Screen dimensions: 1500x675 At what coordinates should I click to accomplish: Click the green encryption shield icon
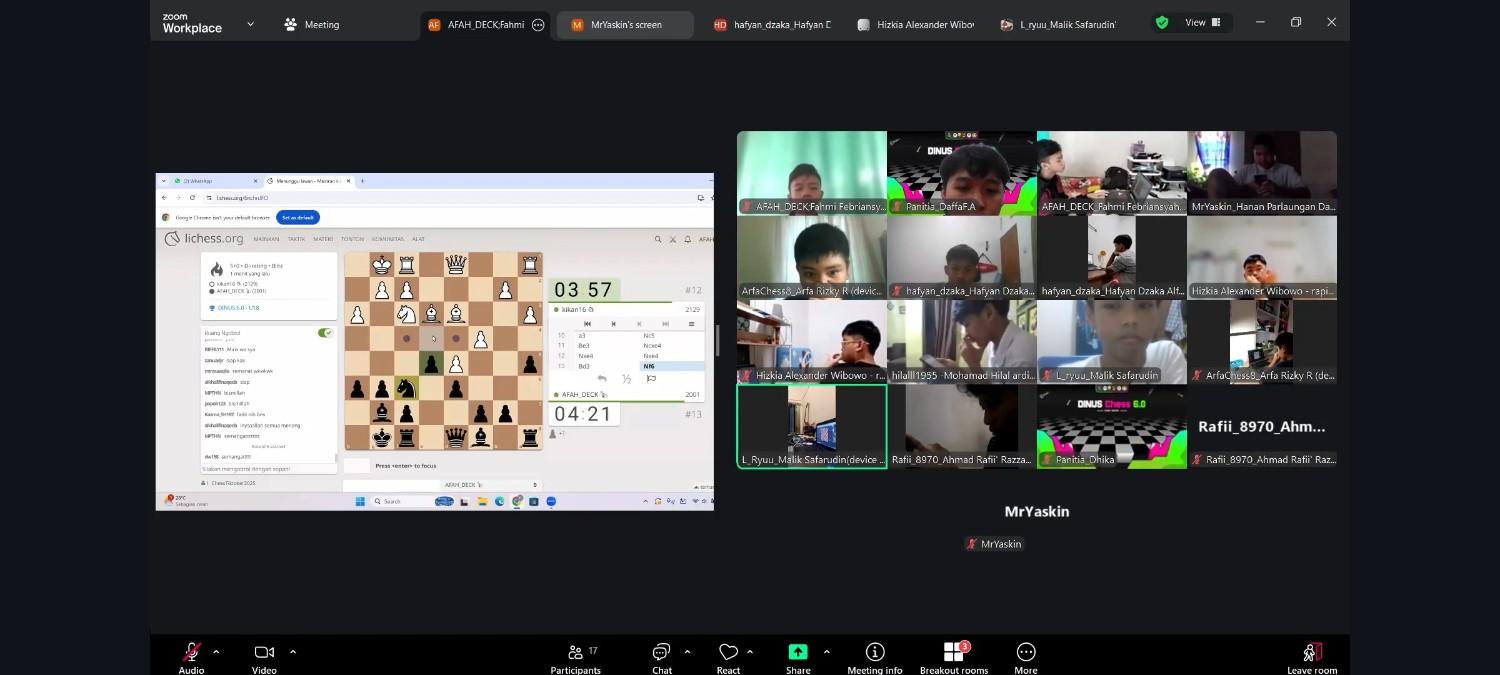pos(1161,23)
